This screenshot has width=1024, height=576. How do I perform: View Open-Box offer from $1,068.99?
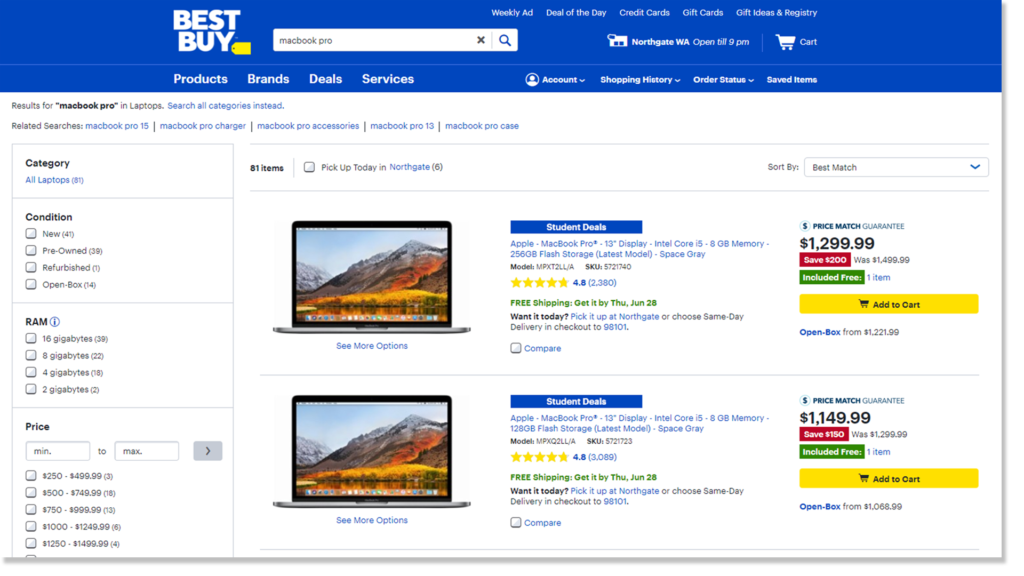point(850,506)
